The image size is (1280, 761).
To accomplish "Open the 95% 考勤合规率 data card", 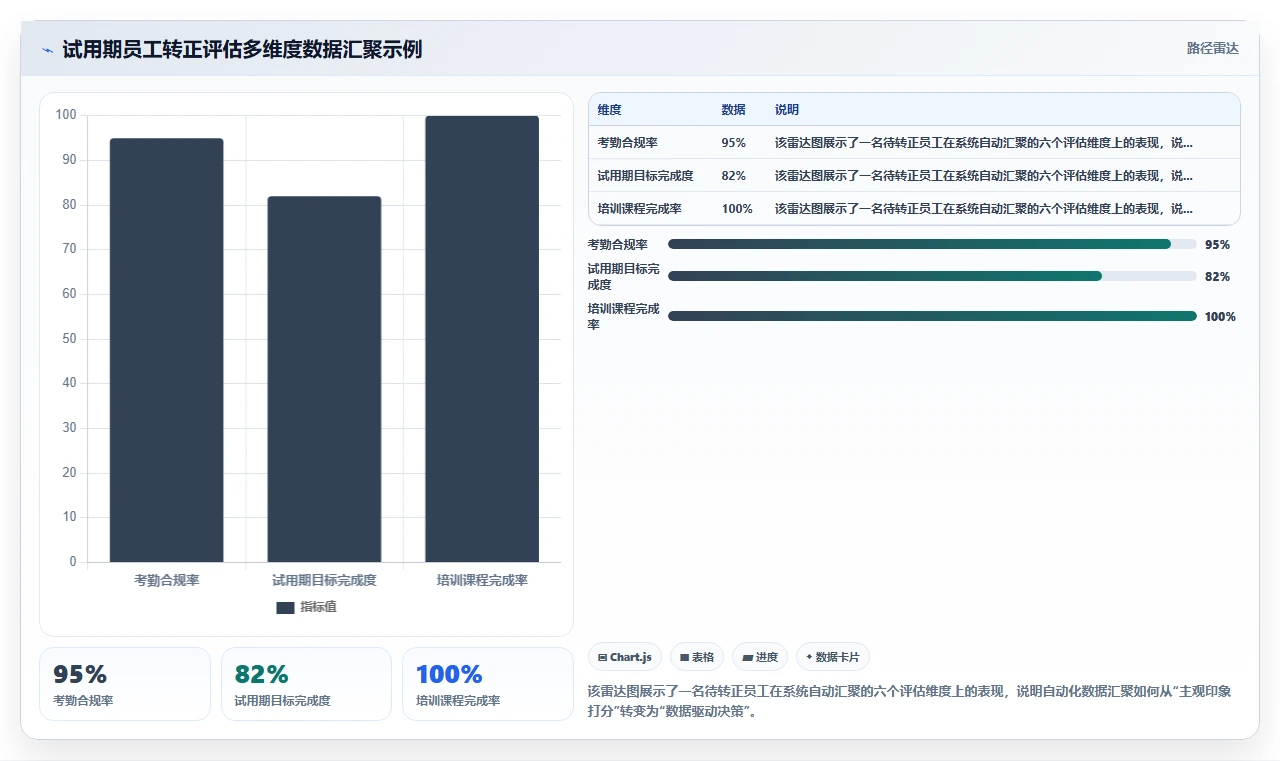I will click(125, 684).
